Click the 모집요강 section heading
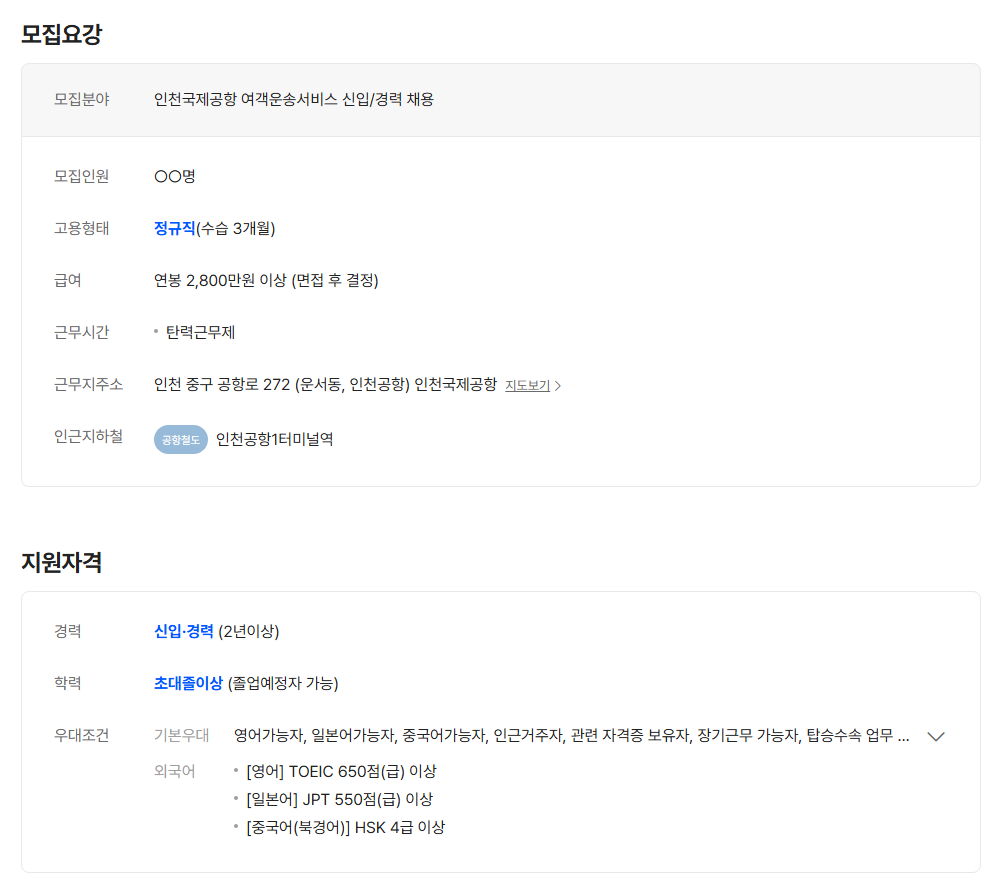Viewport: 1008px width, 896px height. [x=62, y=34]
